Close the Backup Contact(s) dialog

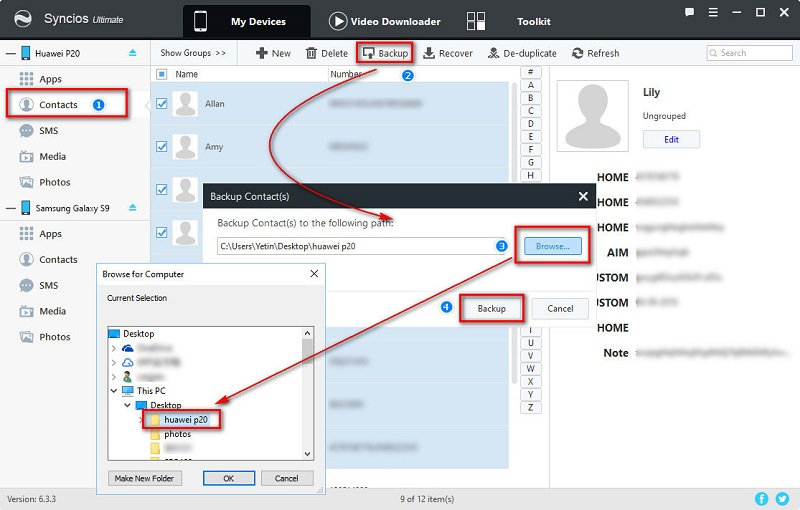tap(583, 196)
